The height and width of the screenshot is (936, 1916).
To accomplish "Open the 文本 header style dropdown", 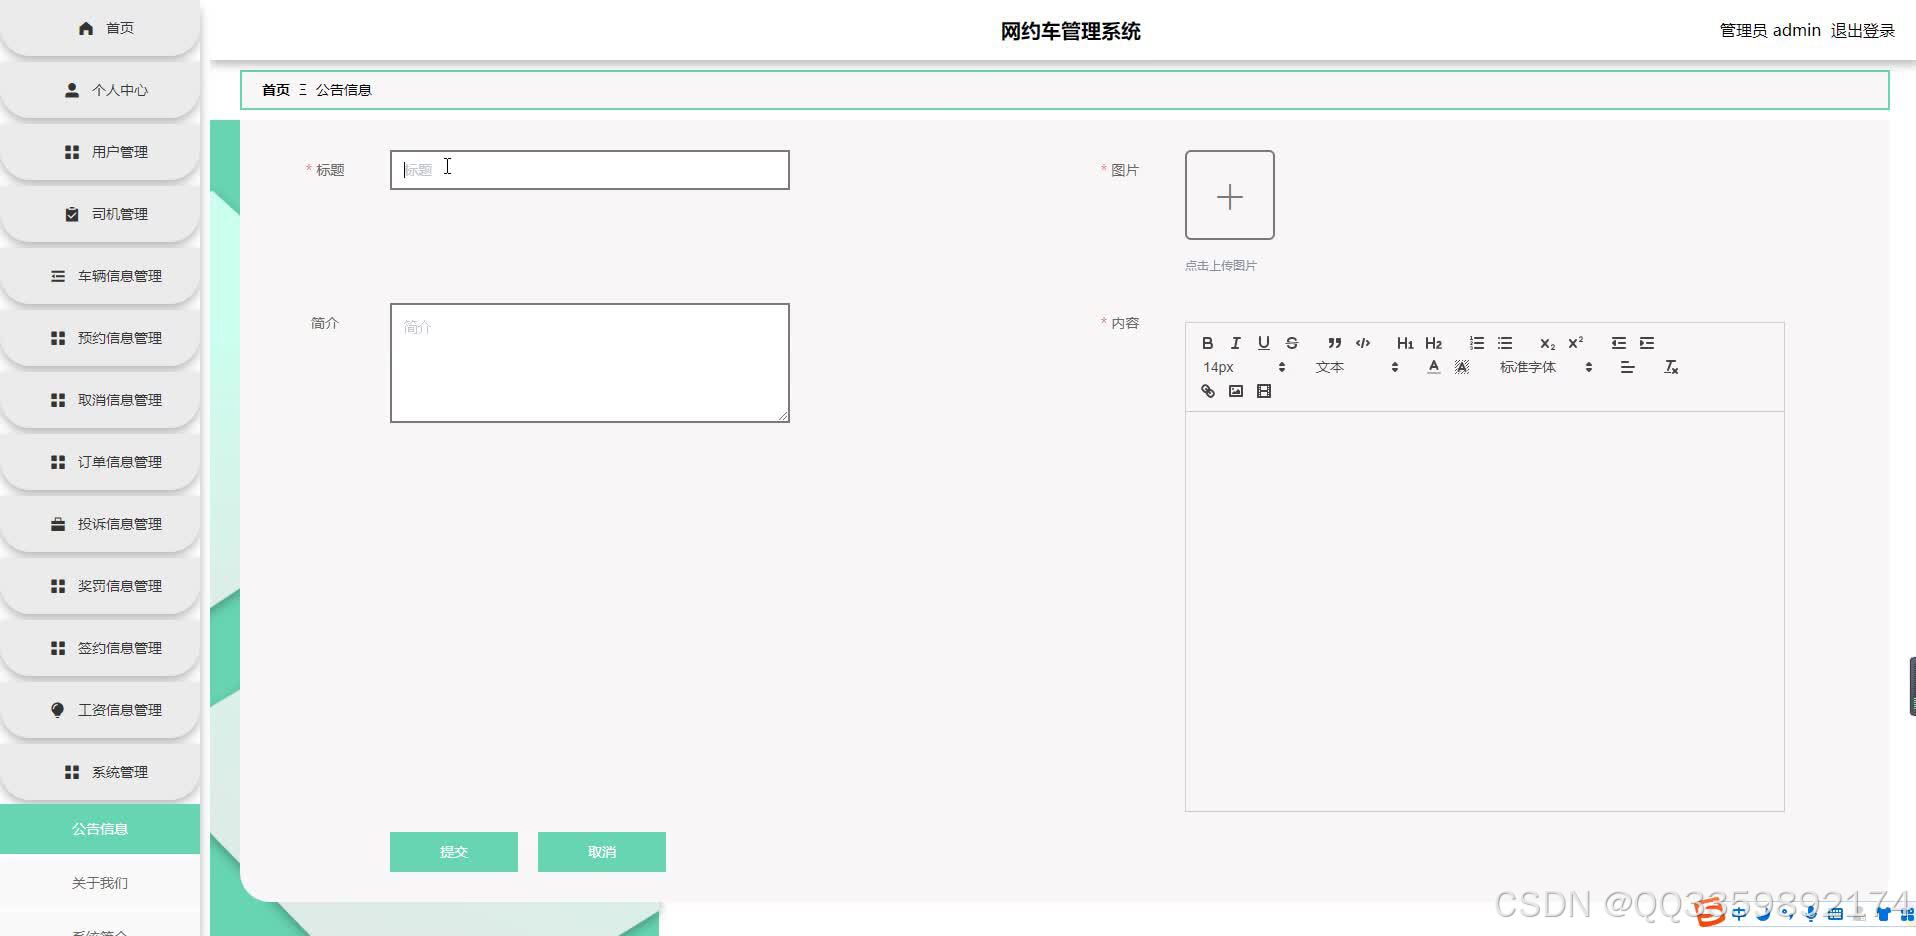I will click(1356, 367).
